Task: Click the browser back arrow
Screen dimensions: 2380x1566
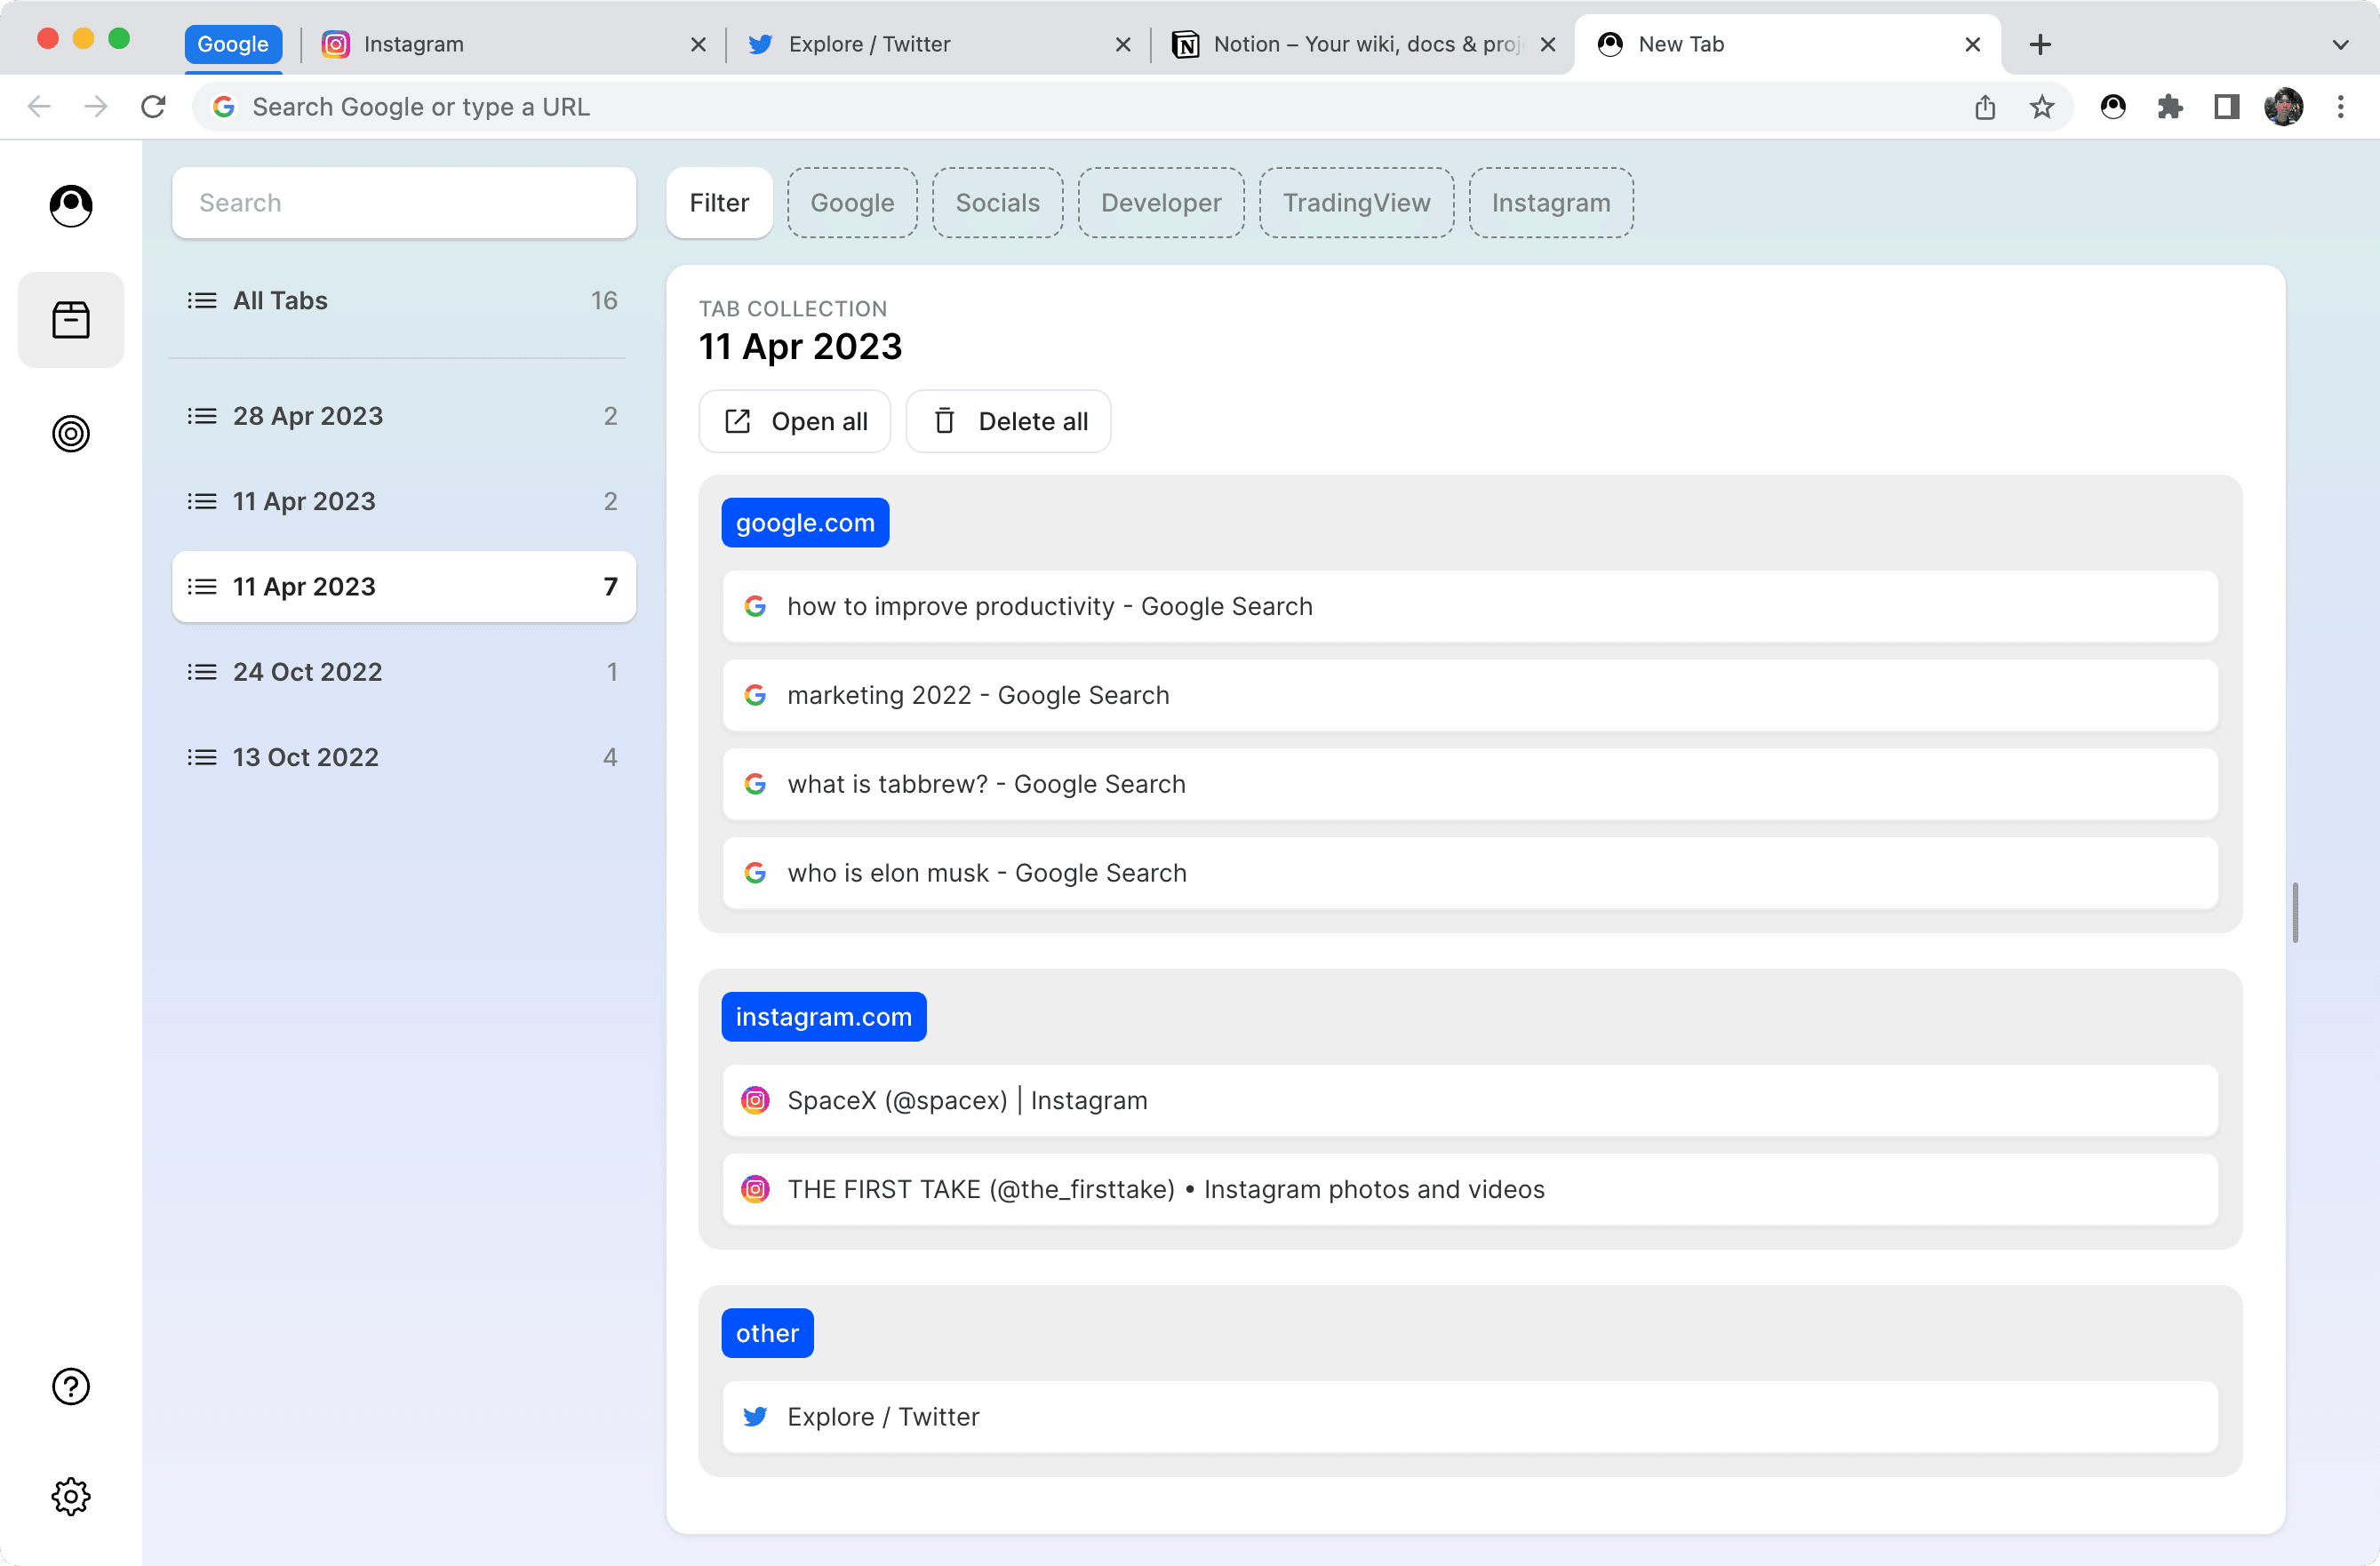Action: (39, 107)
